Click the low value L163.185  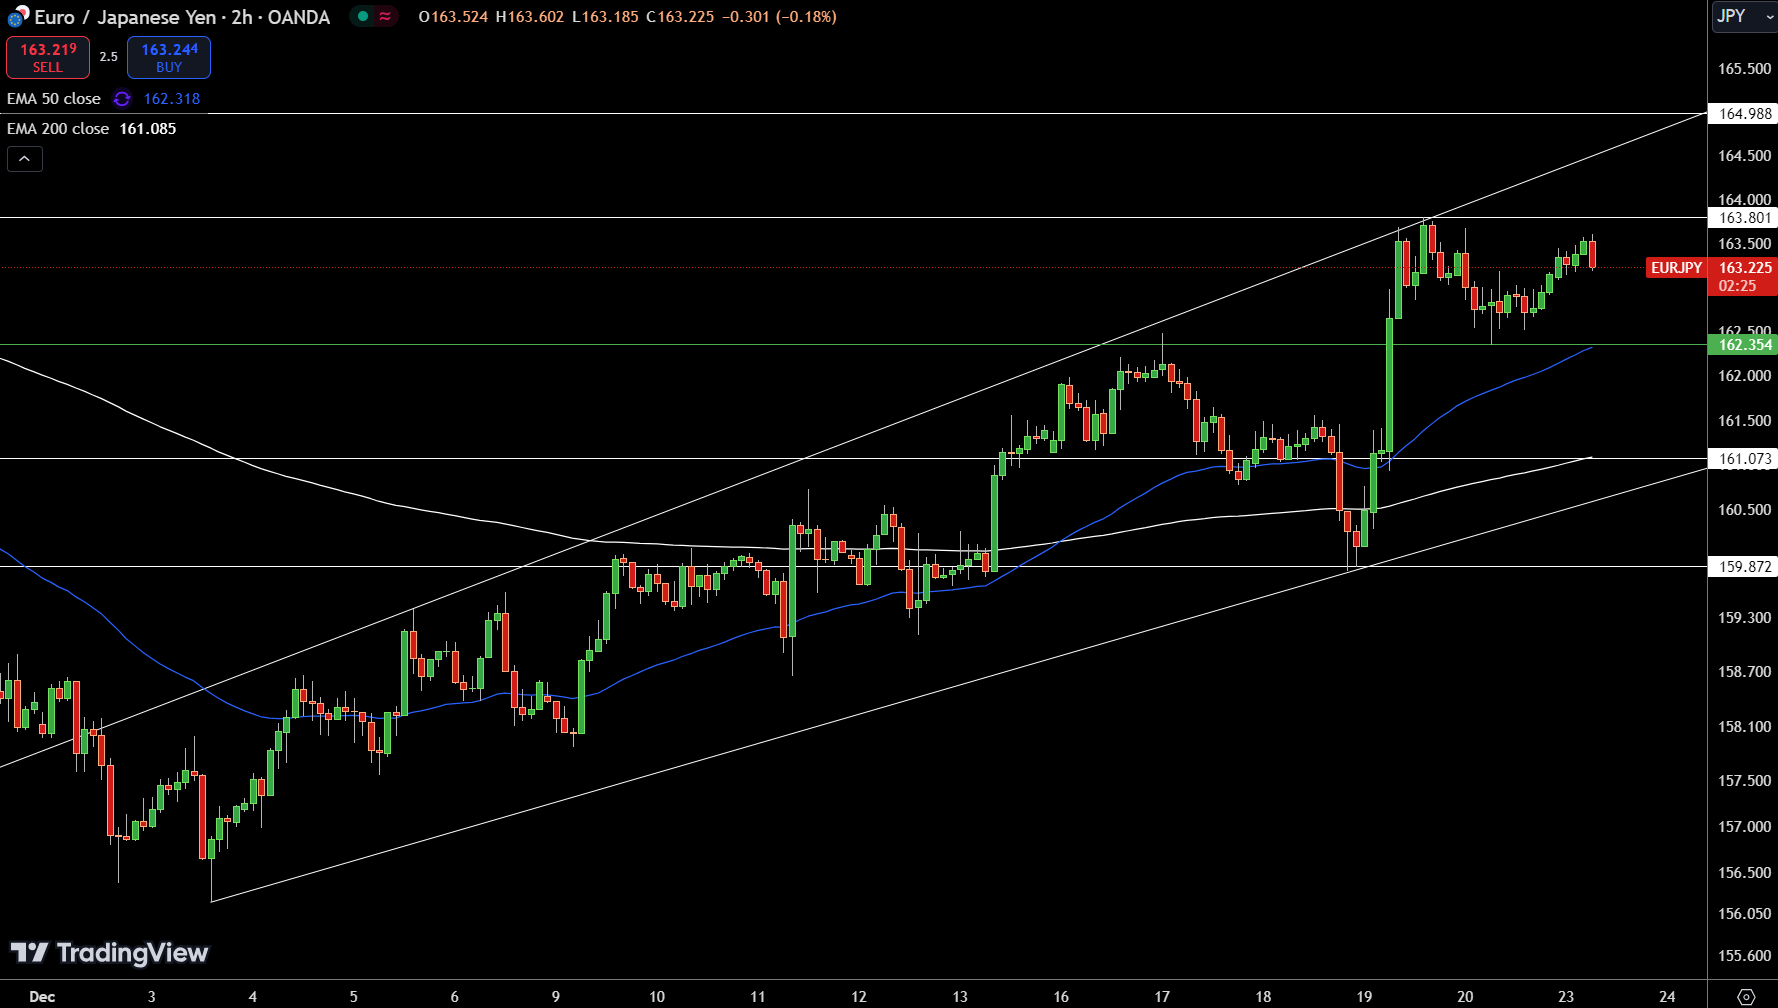605,17
